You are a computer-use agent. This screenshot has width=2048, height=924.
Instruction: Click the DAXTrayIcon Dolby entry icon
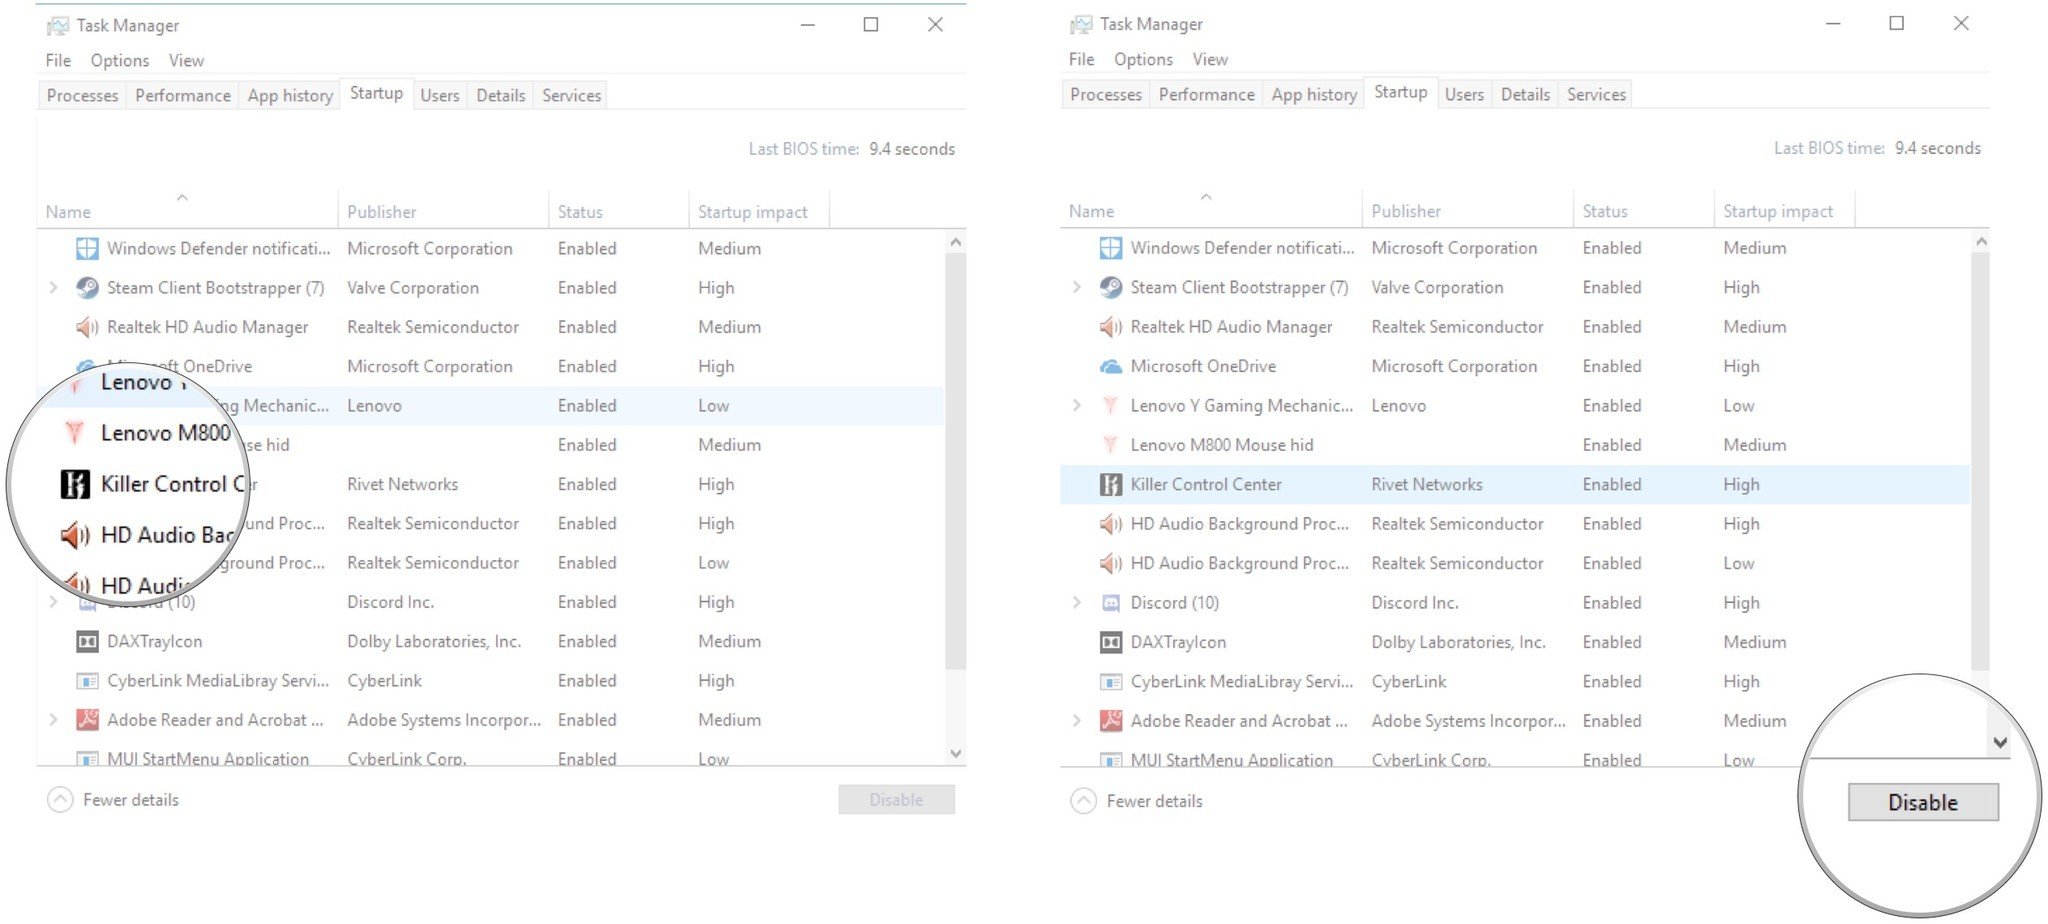1110,641
